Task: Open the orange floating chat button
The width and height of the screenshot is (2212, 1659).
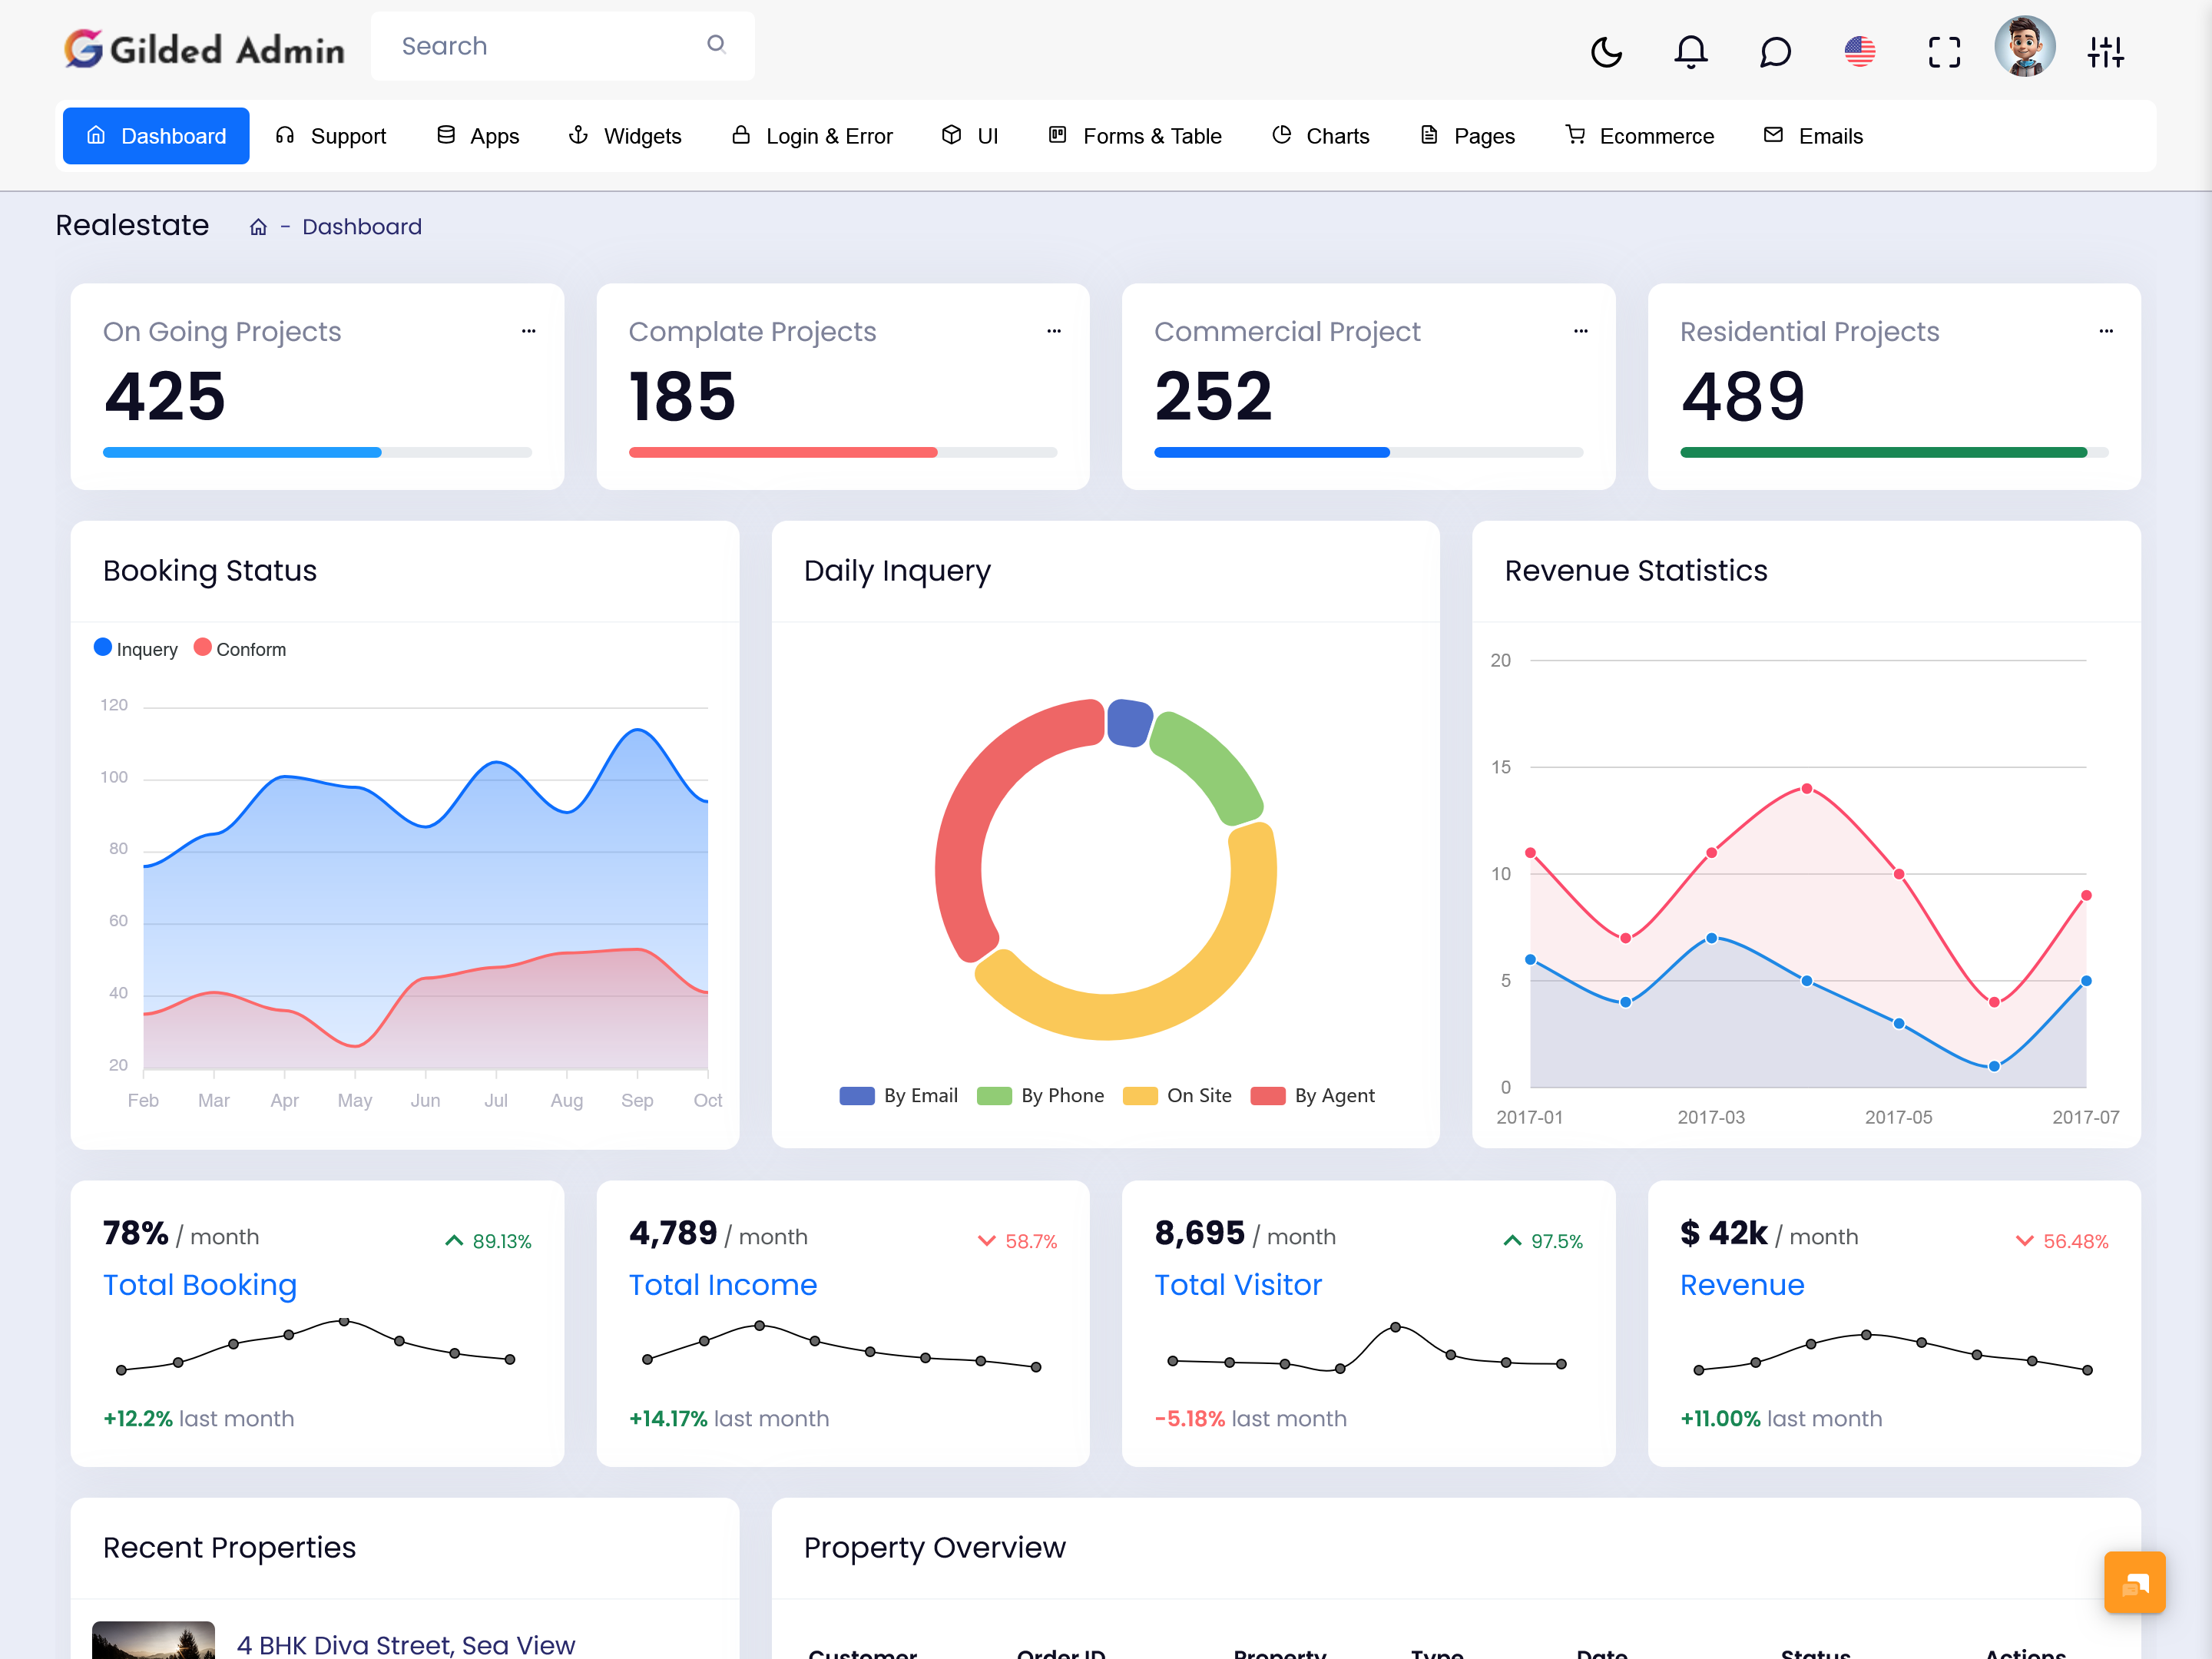Action: coord(2134,1583)
